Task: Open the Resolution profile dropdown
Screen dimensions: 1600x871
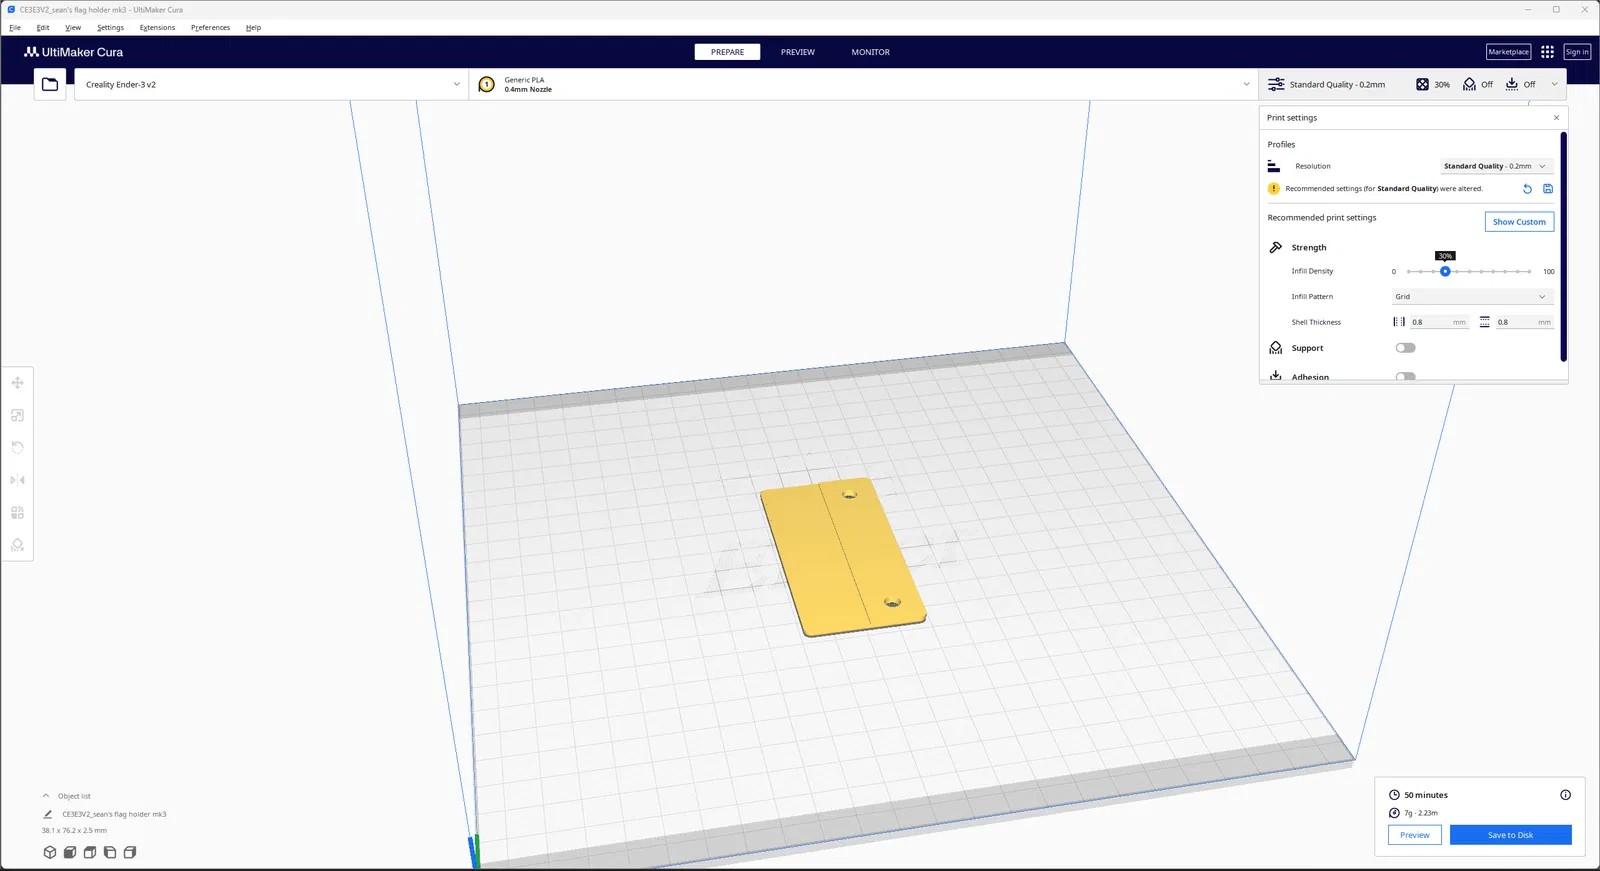Action: pyautogui.click(x=1497, y=166)
